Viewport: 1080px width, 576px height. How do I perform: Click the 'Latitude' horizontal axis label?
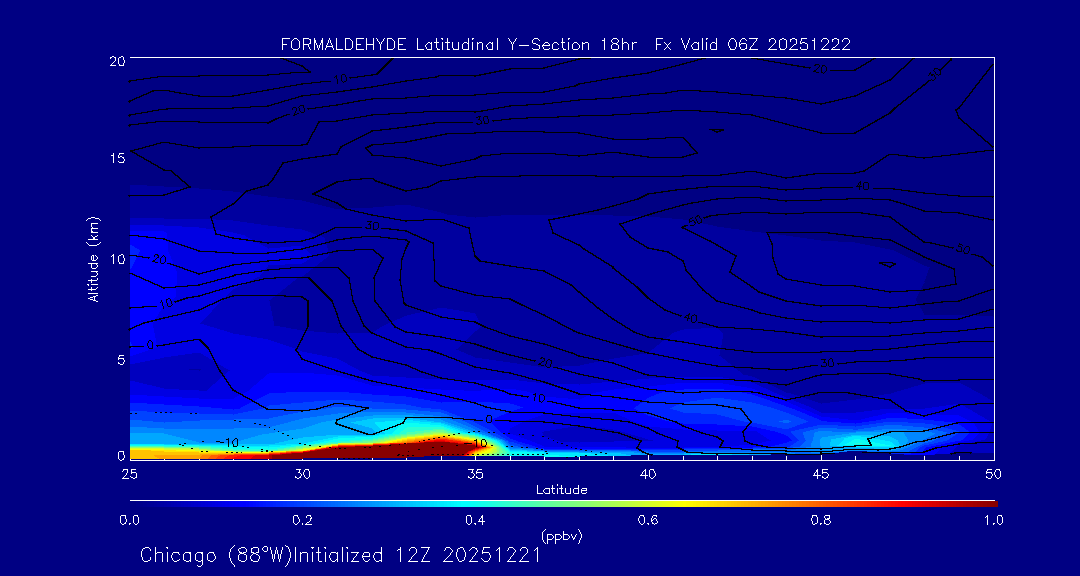click(x=562, y=490)
